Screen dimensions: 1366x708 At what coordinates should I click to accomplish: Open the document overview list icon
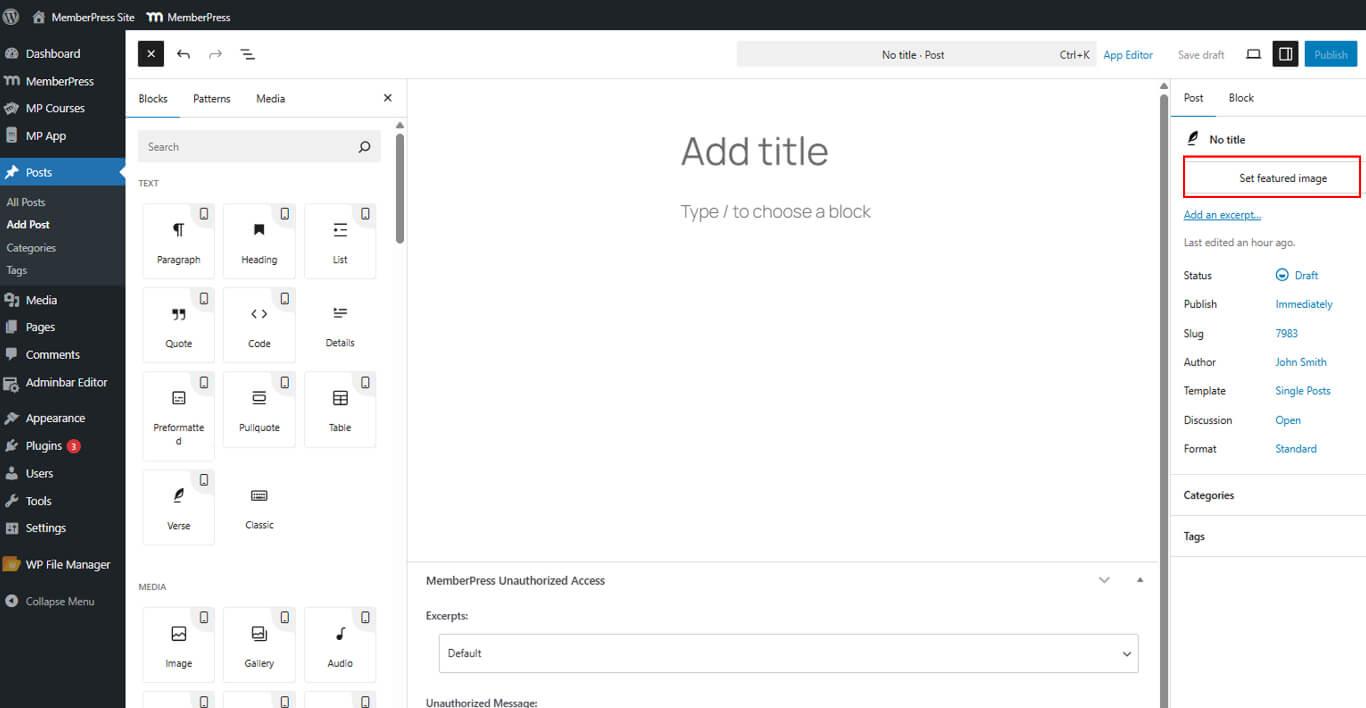[247, 54]
